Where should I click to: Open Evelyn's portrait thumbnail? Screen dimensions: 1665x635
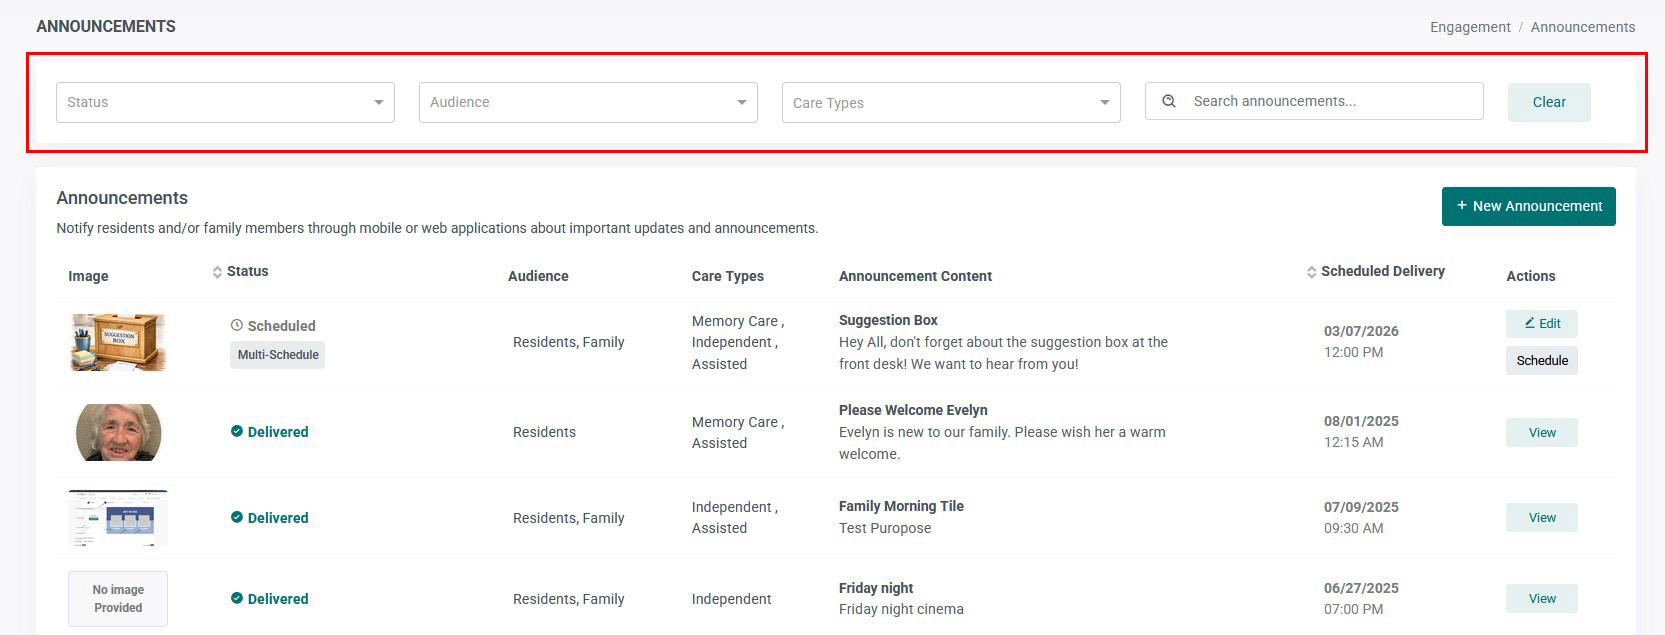[x=118, y=432]
